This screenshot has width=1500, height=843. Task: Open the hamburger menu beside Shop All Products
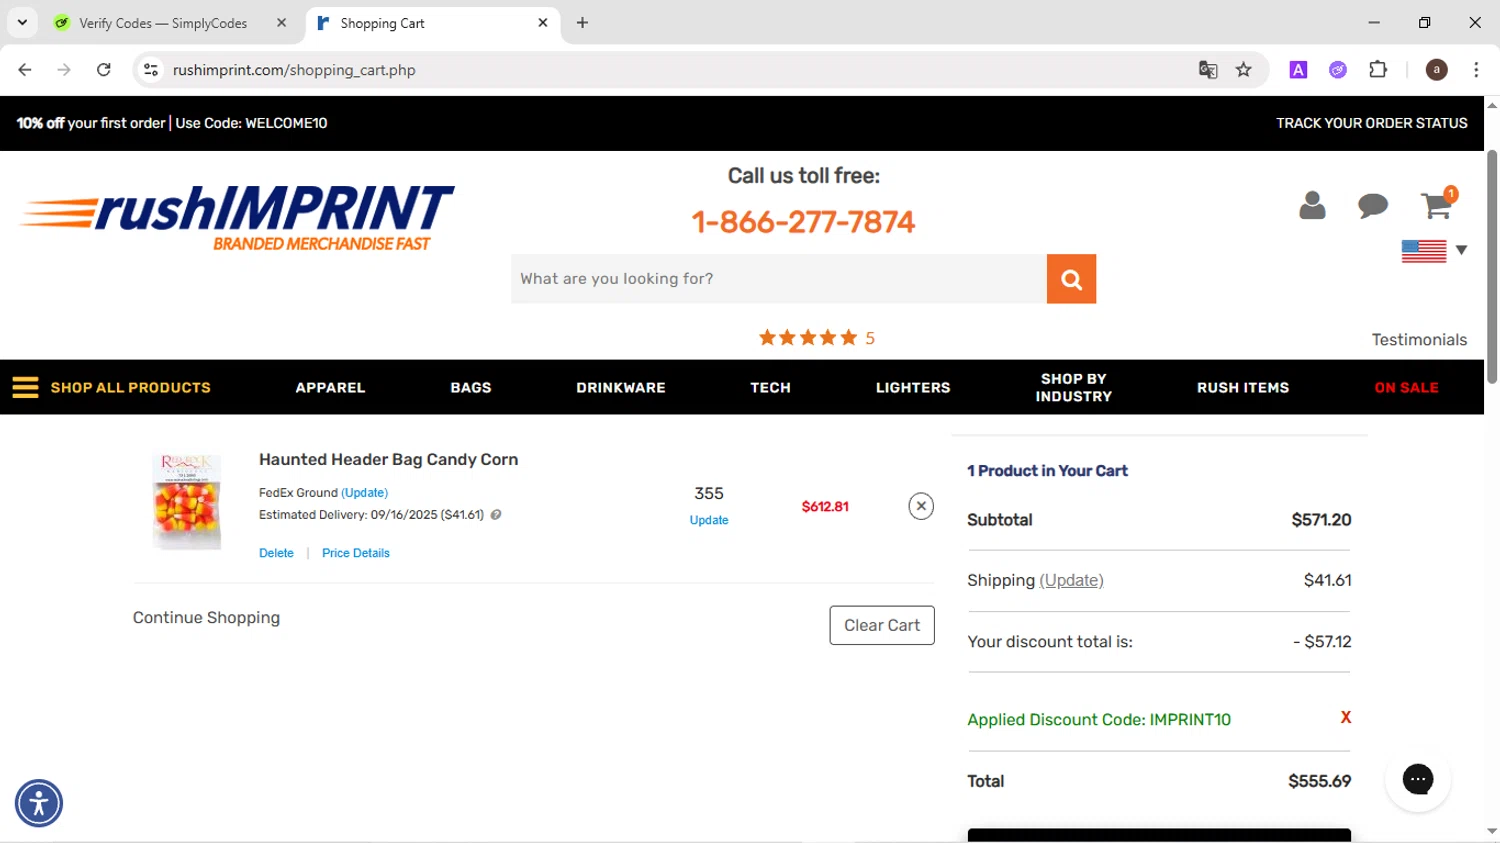click(x=25, y=388)
